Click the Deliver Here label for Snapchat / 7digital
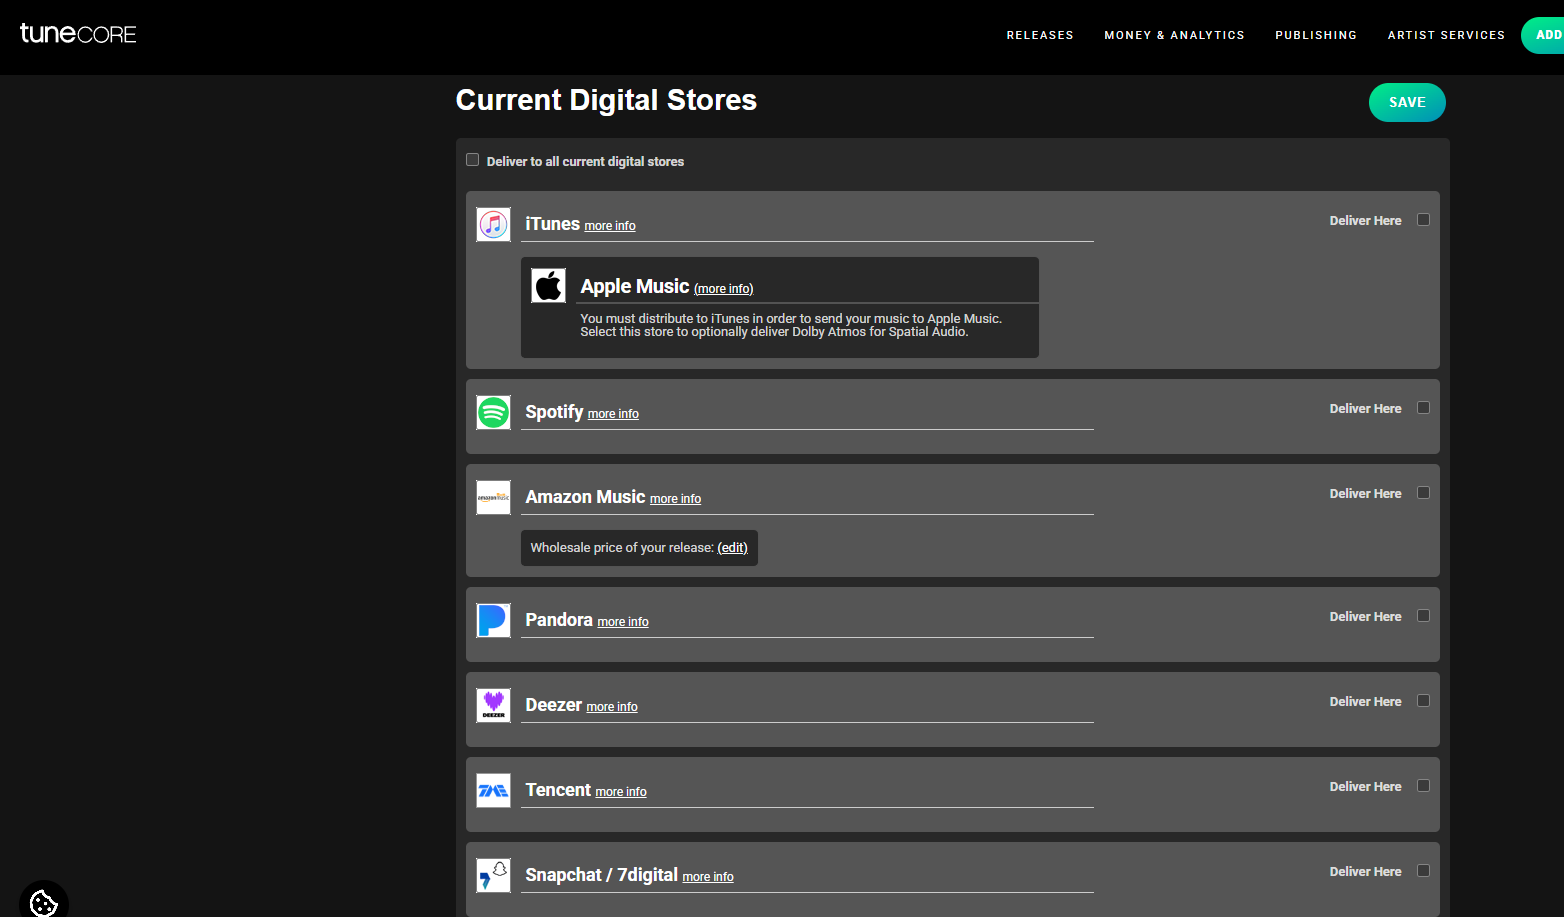The width and height of the screenshot is (1564, 917). click(1365, 872)
